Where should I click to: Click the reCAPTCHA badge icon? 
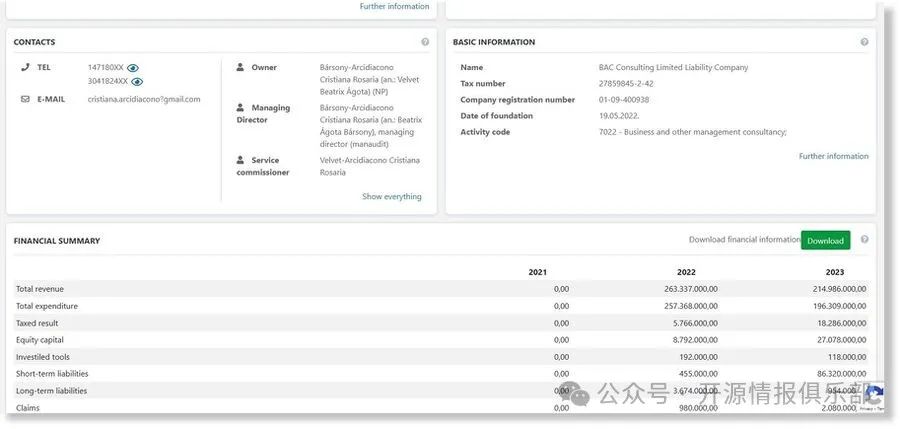[x=874, y=396]
